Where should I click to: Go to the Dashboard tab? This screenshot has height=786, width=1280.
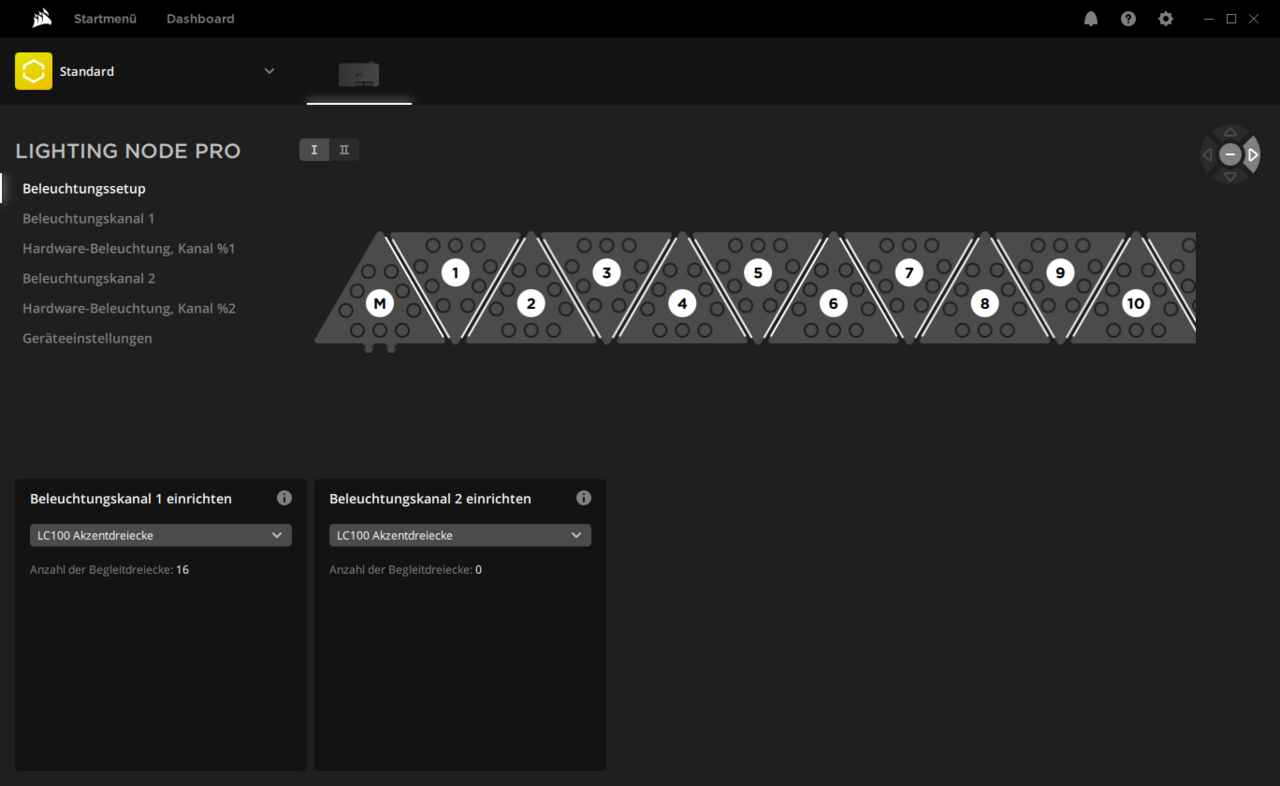200,19
